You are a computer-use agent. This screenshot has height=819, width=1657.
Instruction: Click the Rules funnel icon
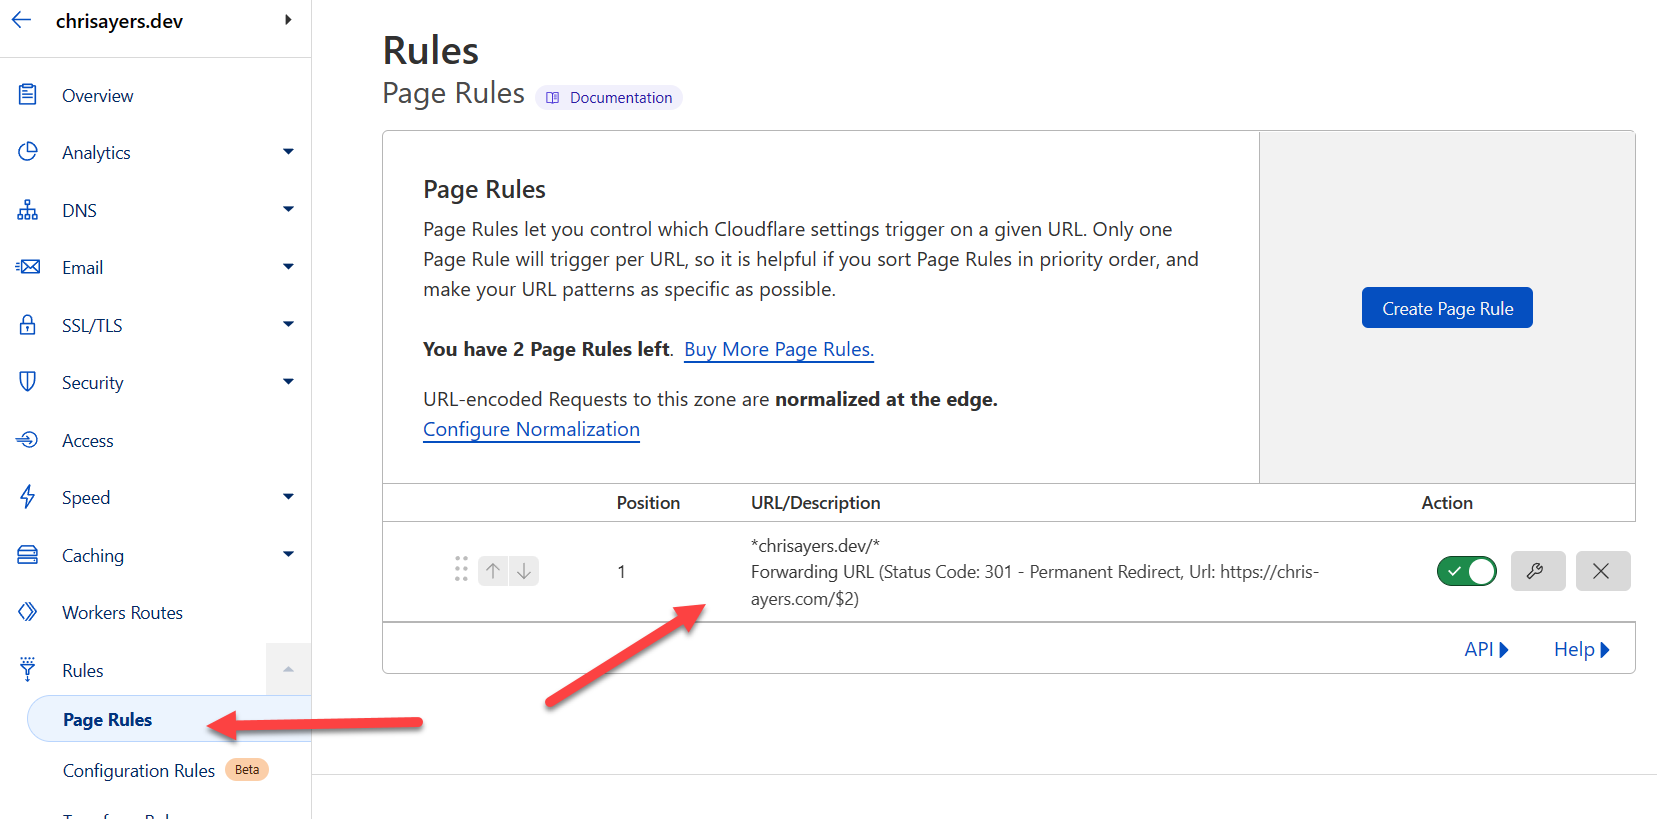[x=28, y=670]
